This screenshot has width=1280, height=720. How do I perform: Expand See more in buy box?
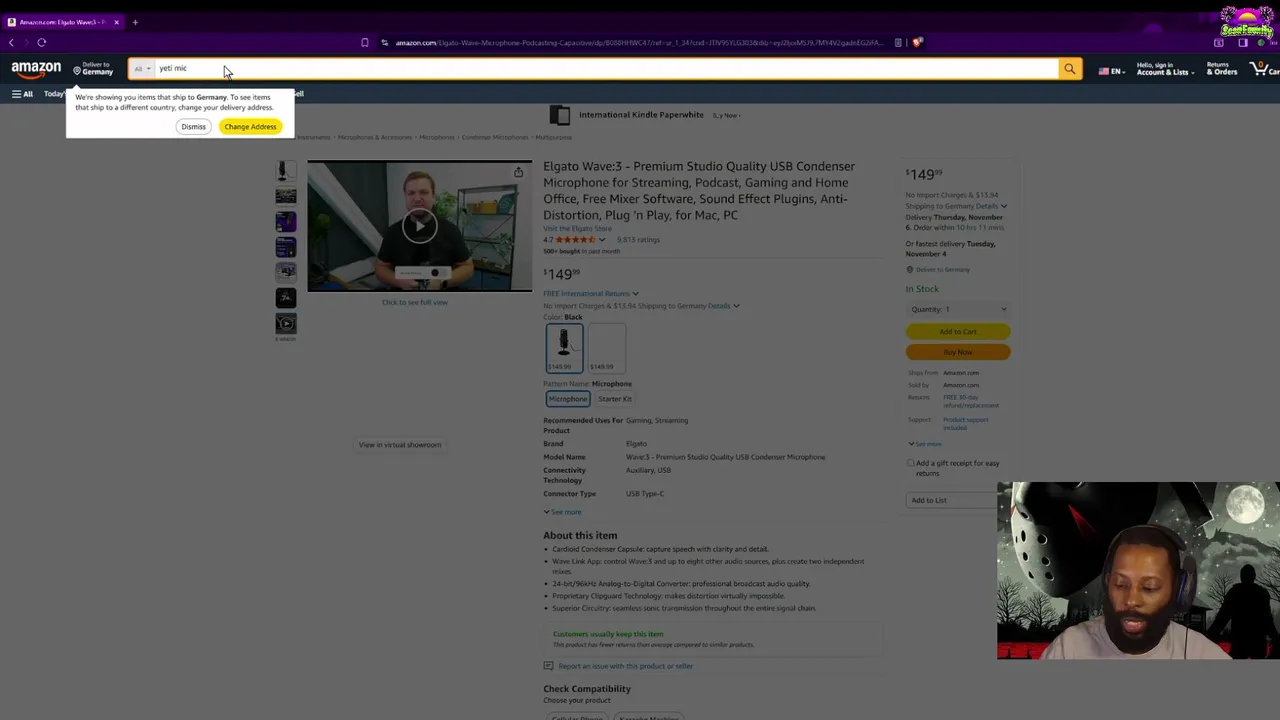click(925, 444)
